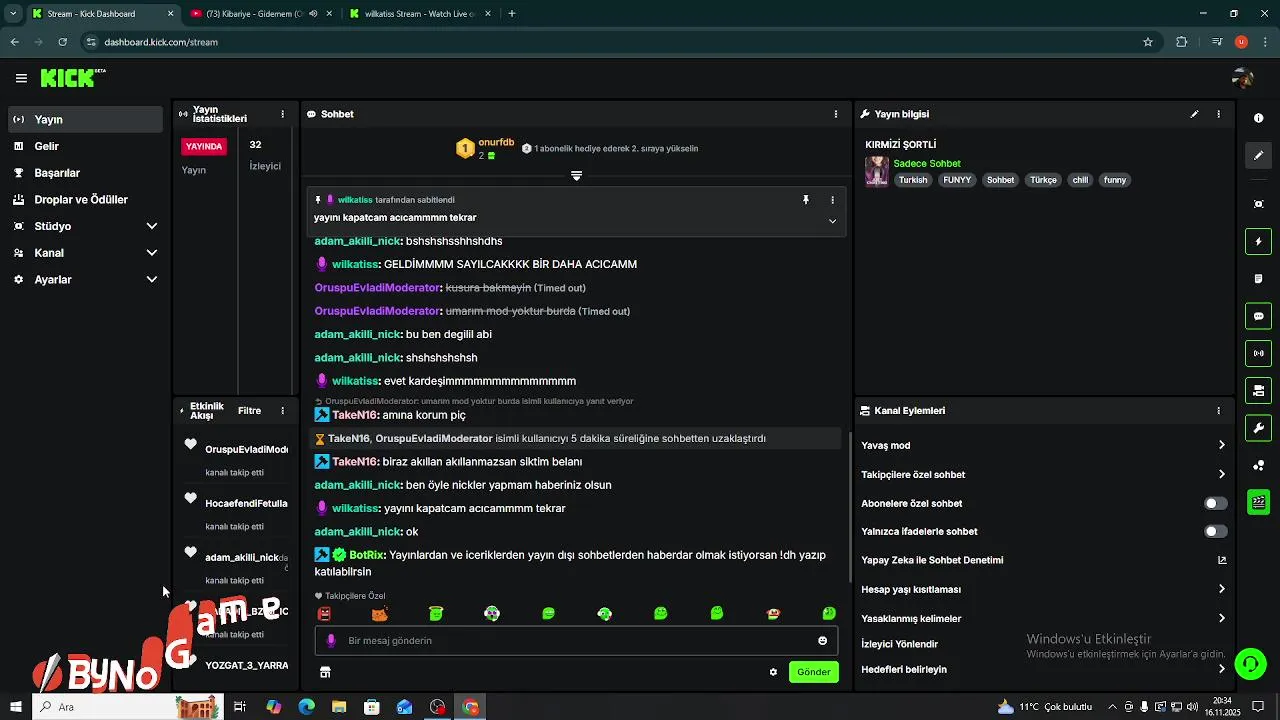Insert the green halo emote
The width and height of the screenshot is (1280, 720).
click(436, 613)
